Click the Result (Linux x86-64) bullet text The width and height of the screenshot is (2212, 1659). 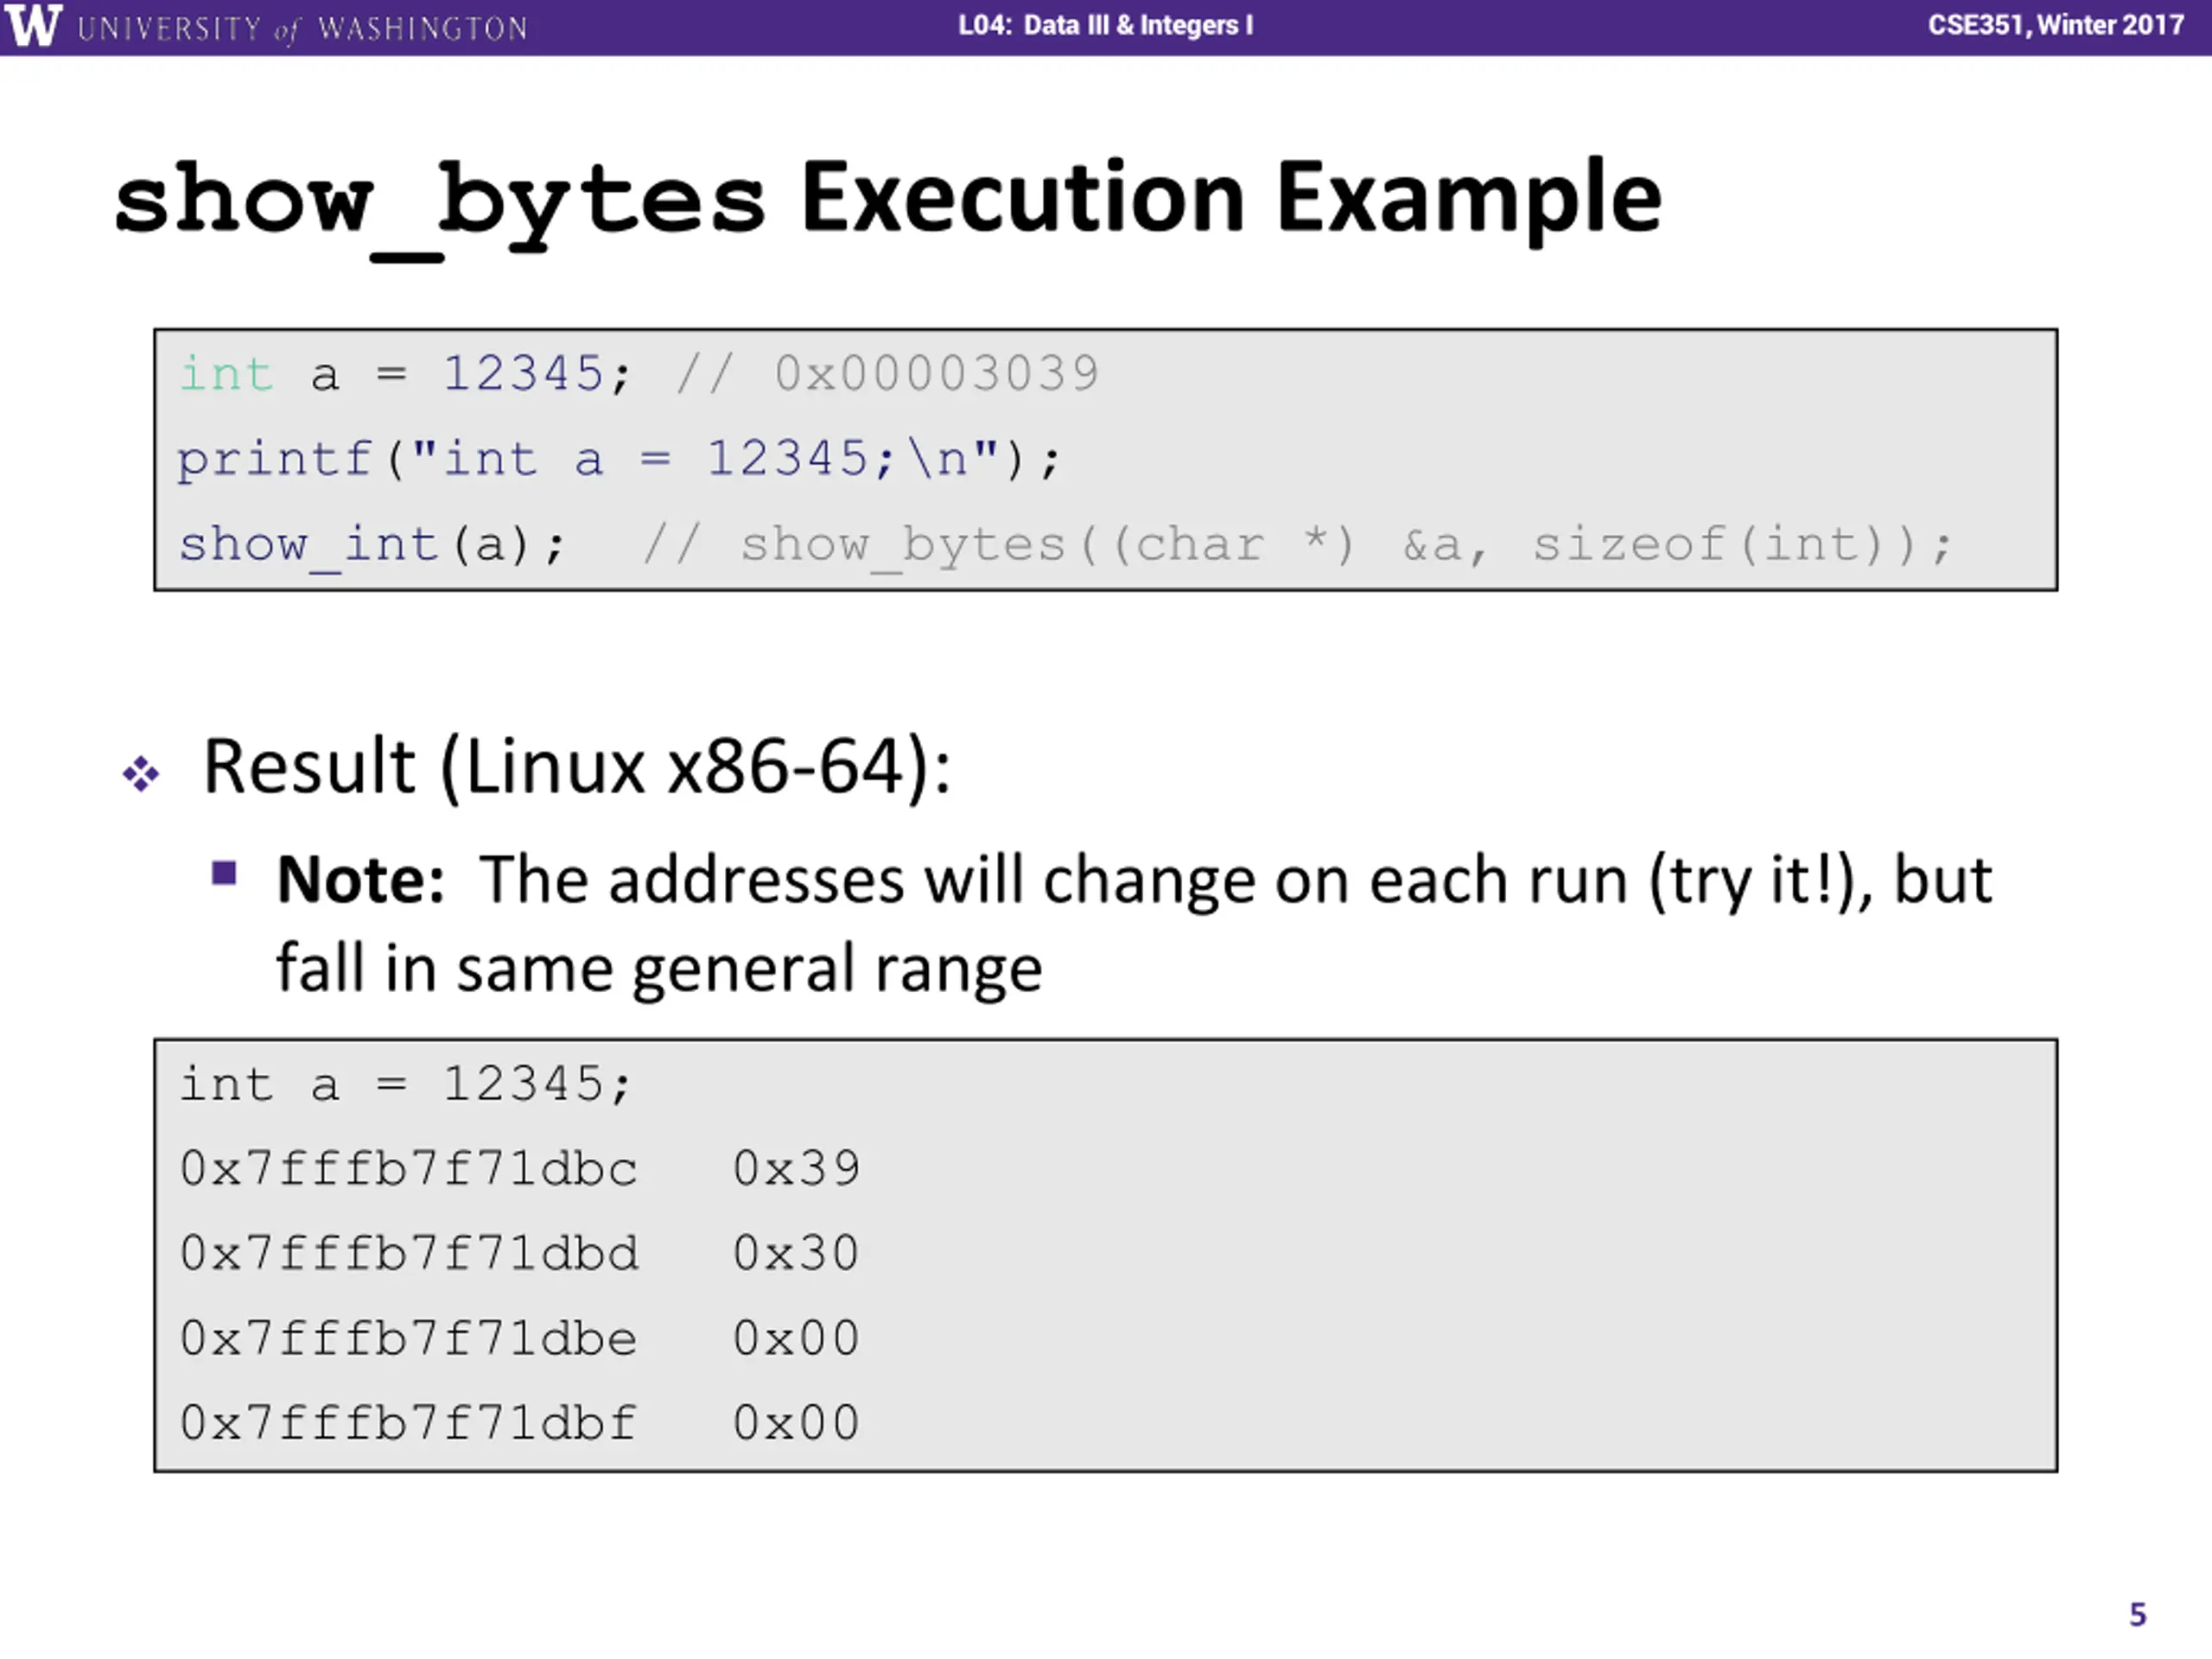point(577,767)
